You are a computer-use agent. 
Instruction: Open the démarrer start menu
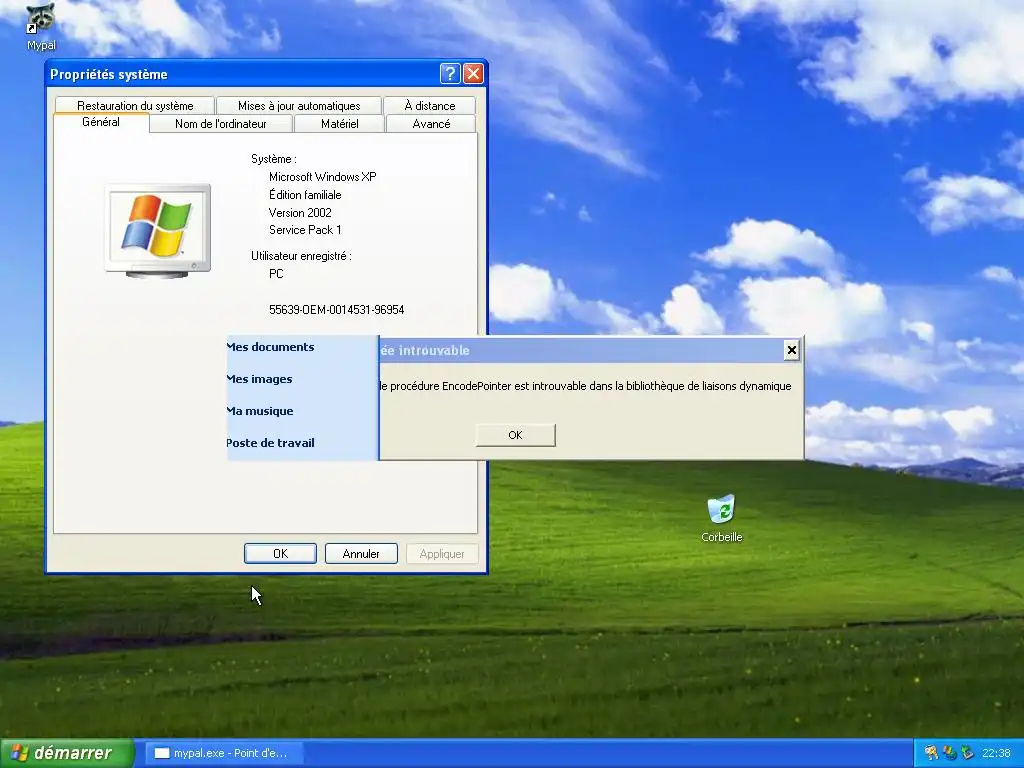click(x=67, y=753)
